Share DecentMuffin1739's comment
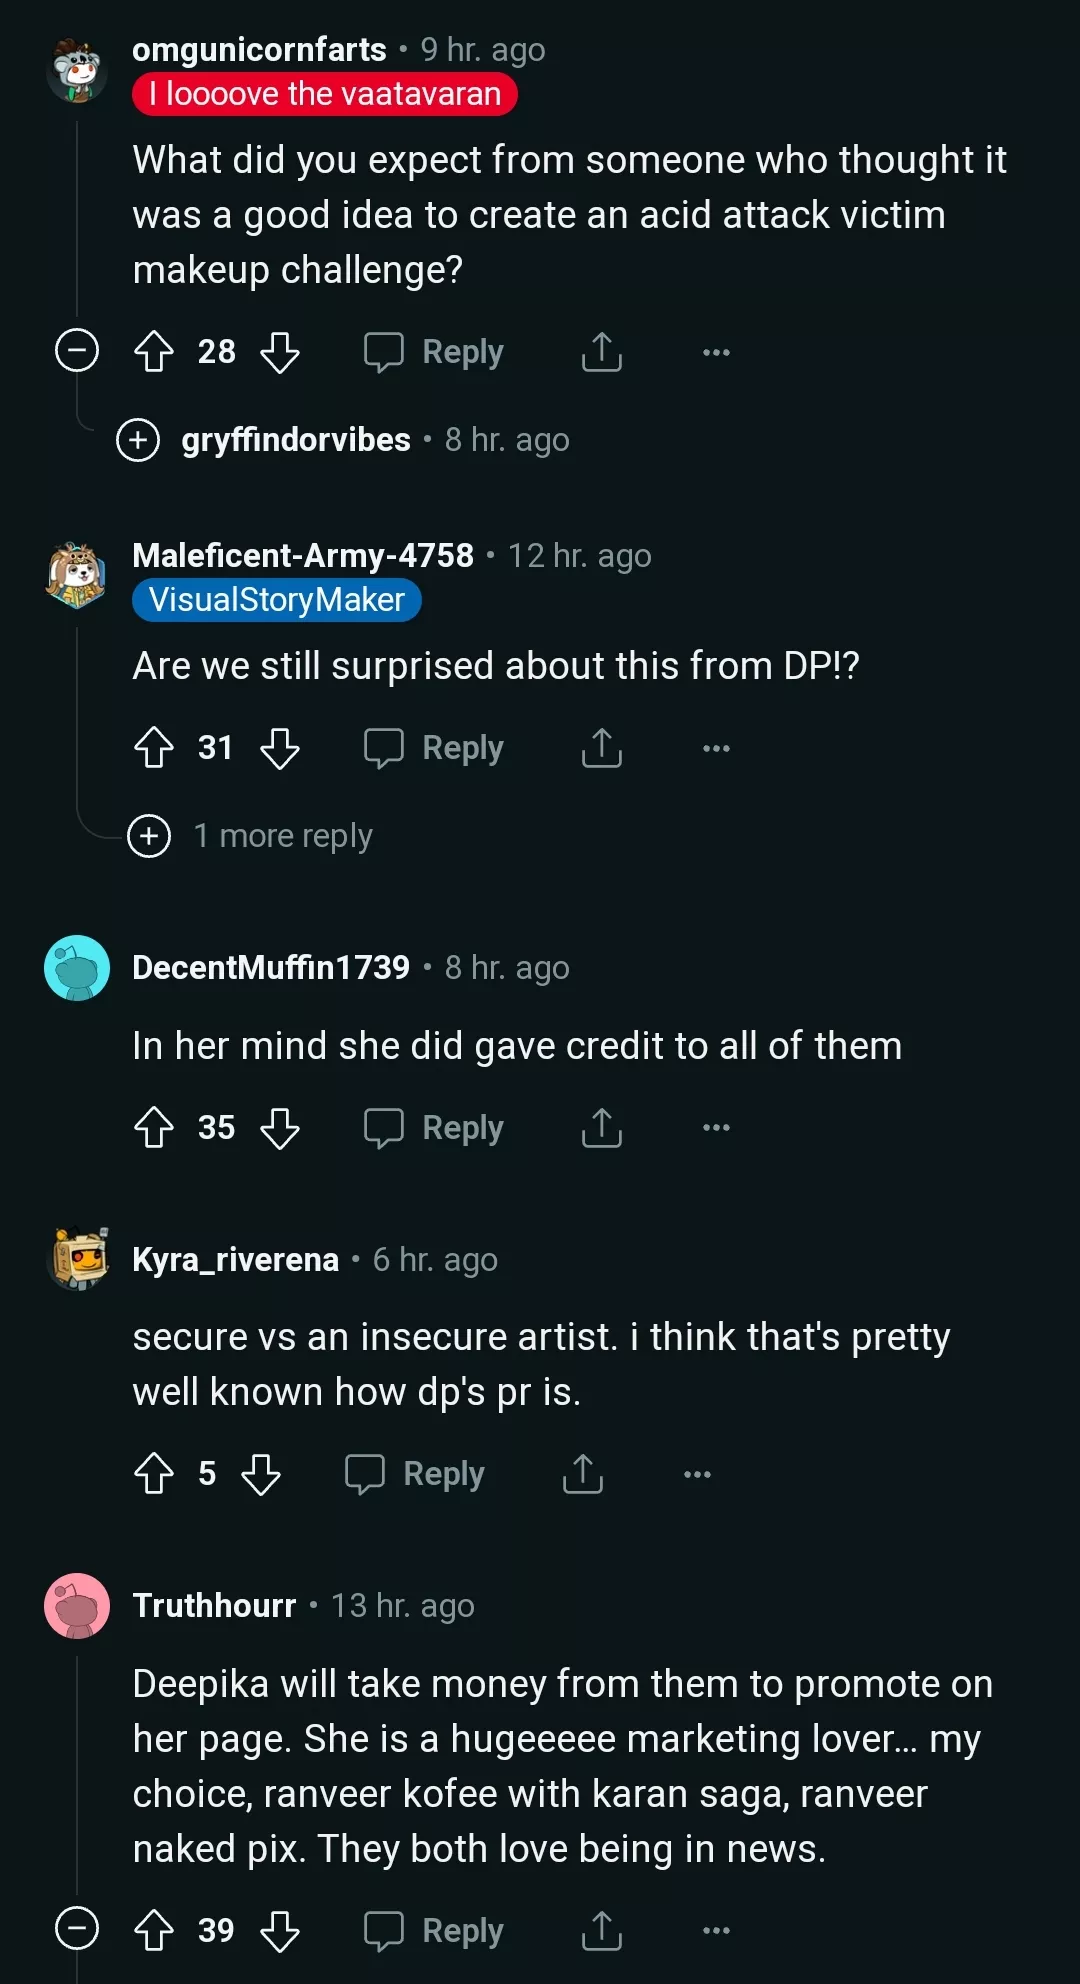Screen dimensions: 1080x1984 [601, 1128]
